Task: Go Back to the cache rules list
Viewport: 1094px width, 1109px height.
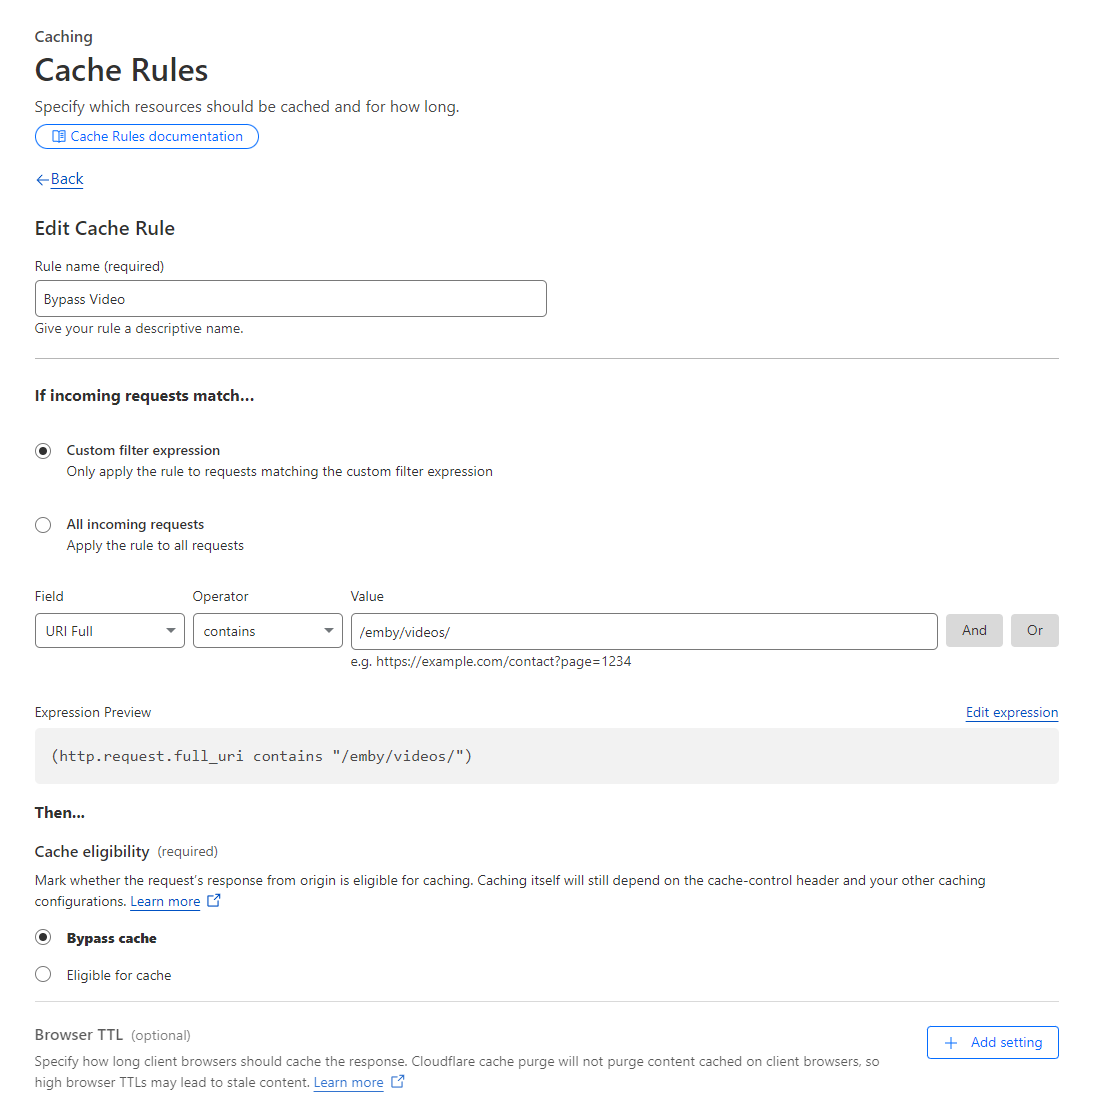Action: [x=67, y=180]
